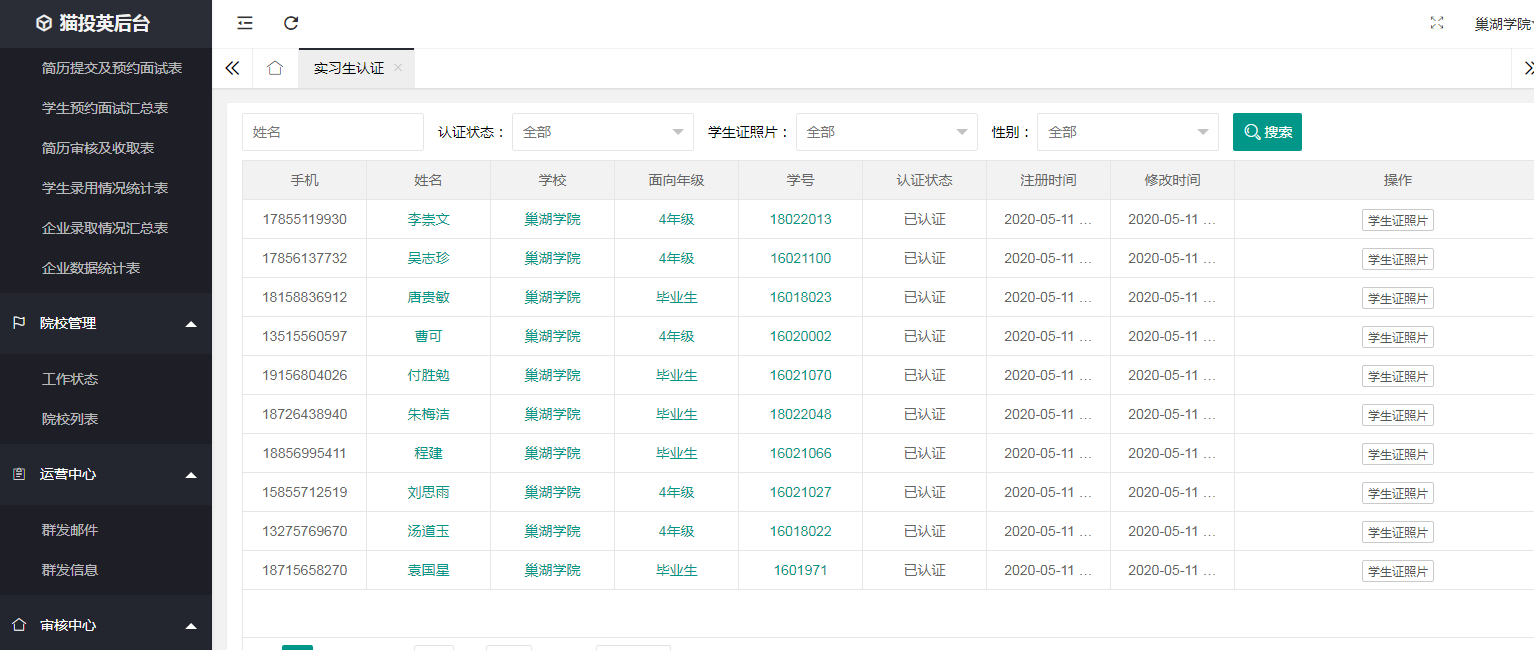The height and width of the screenshot is (650, 1534).
Task: View 学生证照片 for 李崇文
Action: pos(1397,220)
